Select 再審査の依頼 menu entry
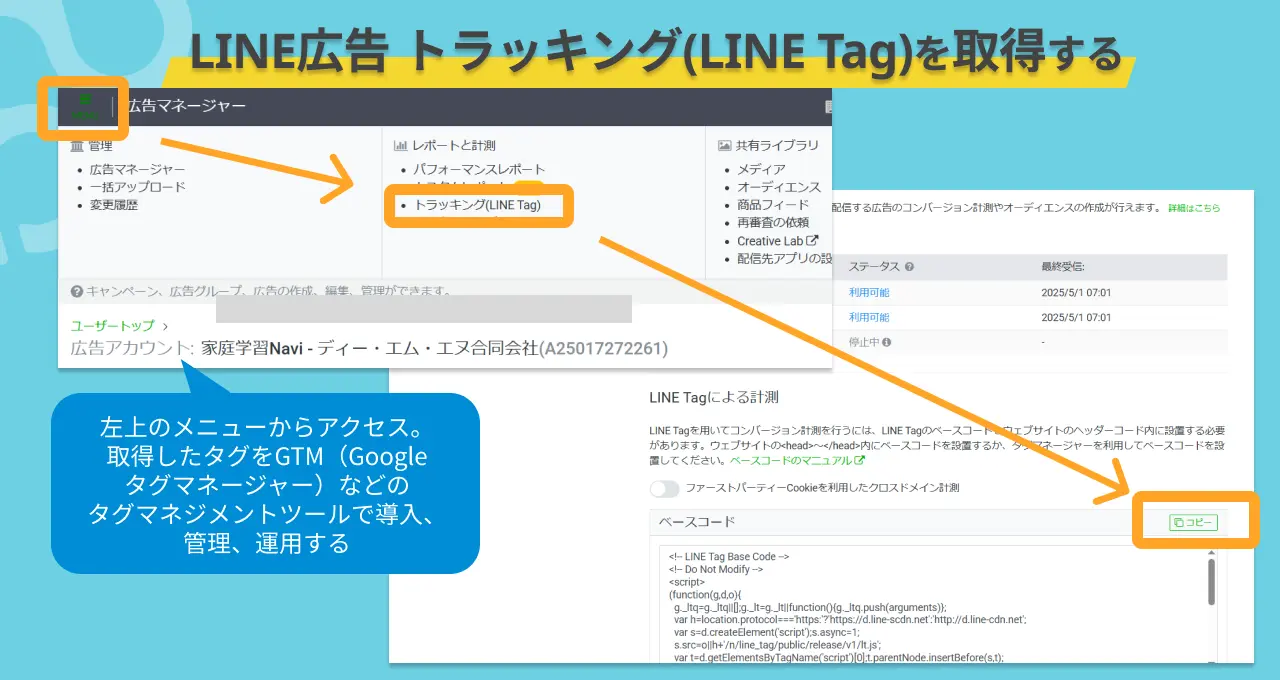The image size is (1280, 680). coord(773,222)
